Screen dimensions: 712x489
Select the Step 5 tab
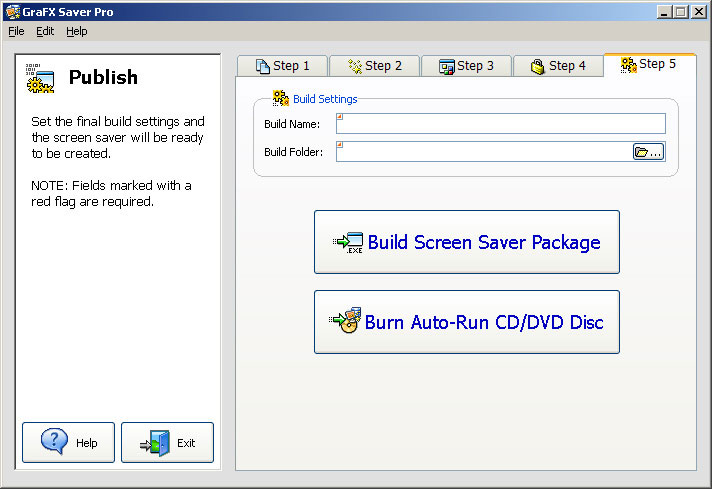click(x=650, y=64)
